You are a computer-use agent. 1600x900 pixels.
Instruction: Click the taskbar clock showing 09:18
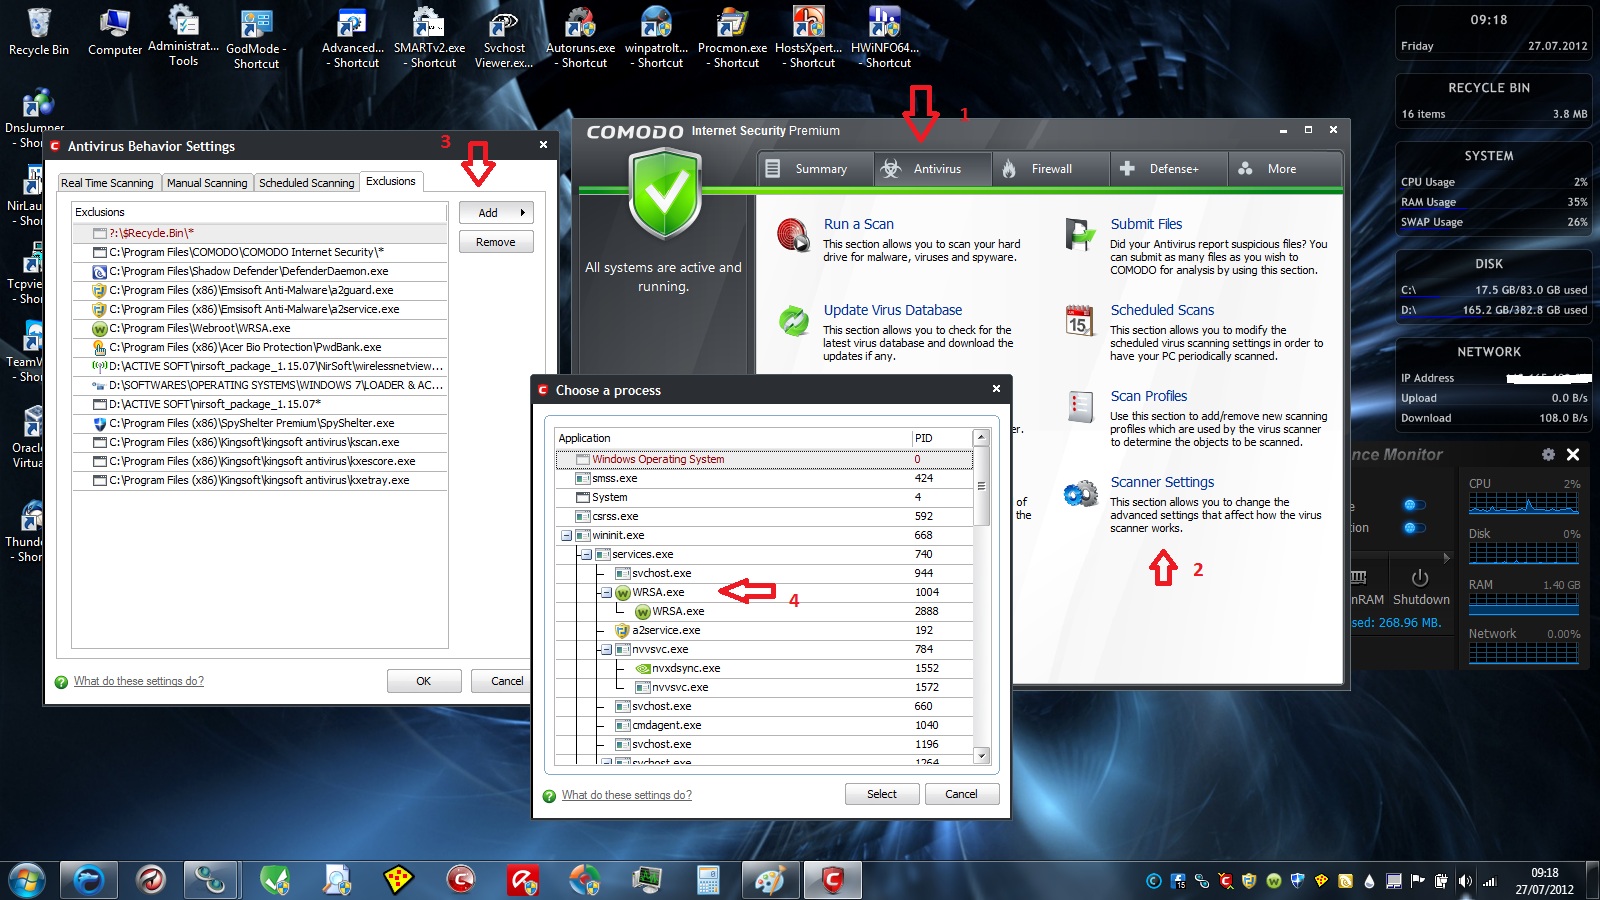coord(1544,881)
